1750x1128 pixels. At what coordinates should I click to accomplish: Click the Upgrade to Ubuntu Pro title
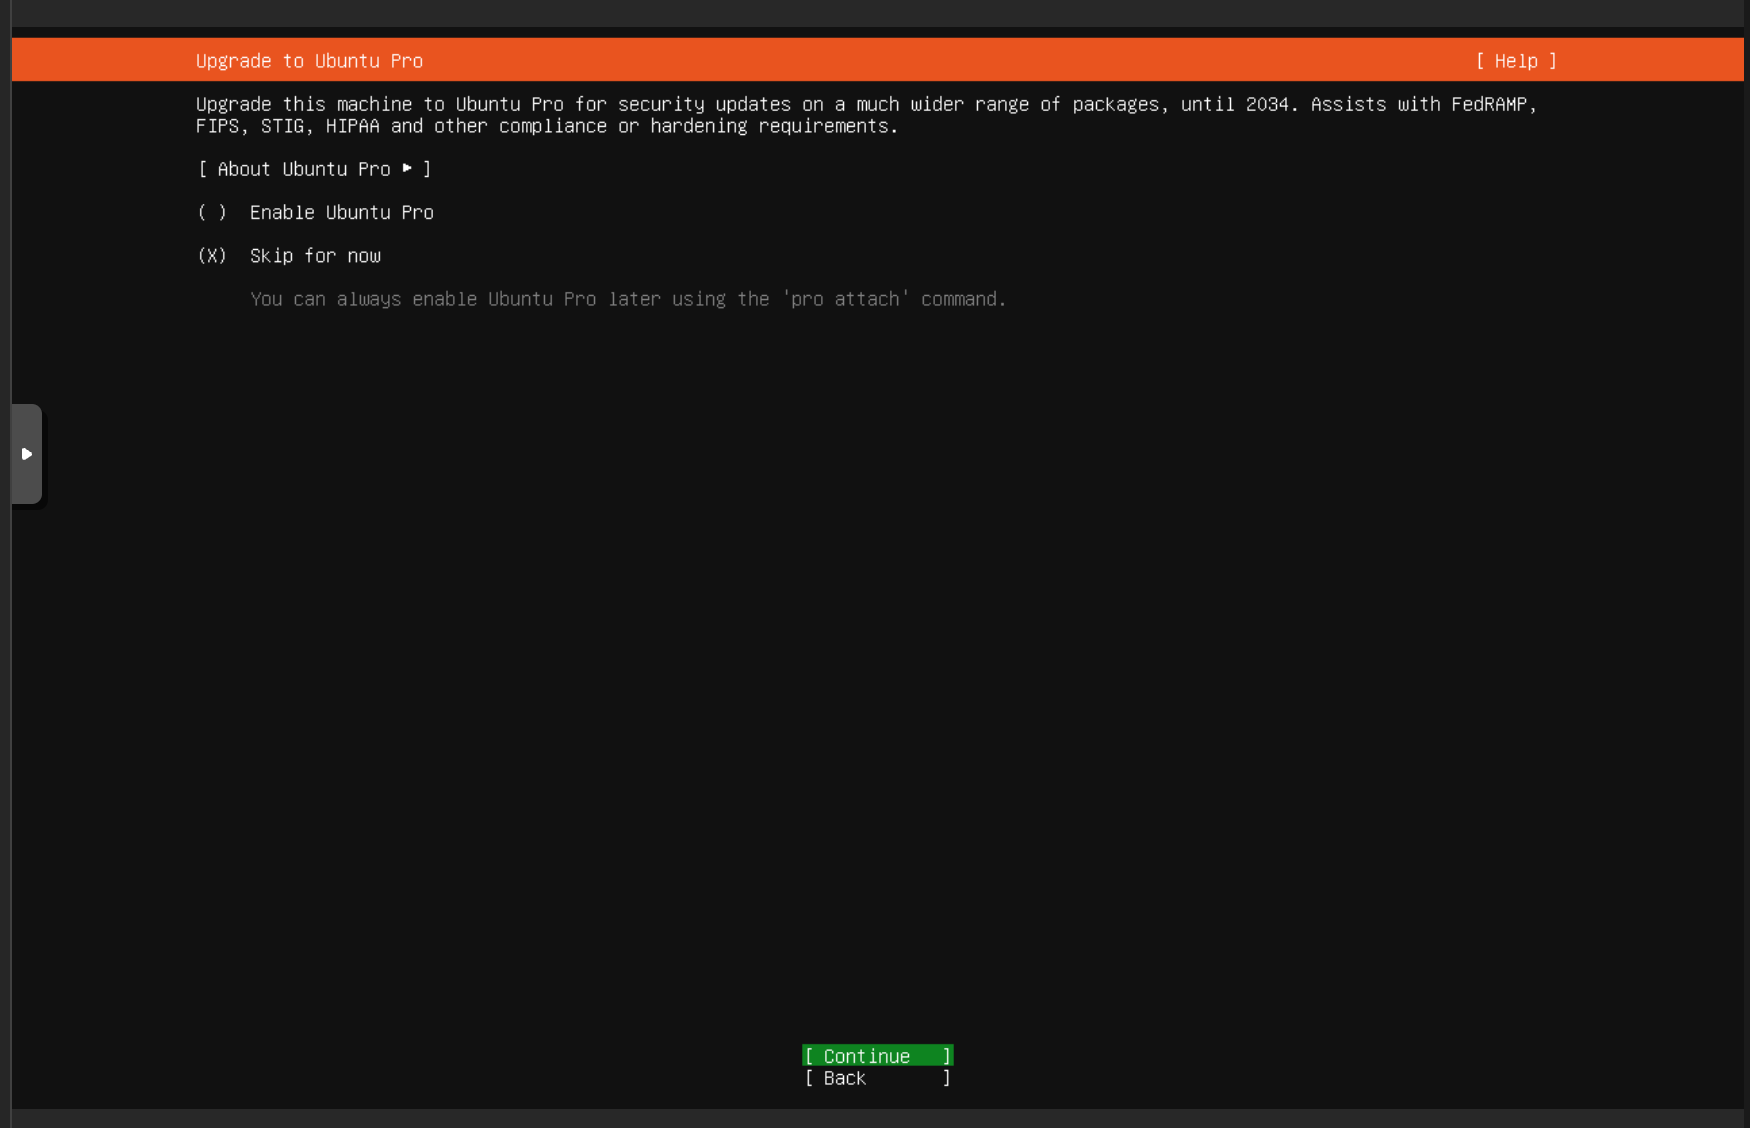(x=309, y=61)
